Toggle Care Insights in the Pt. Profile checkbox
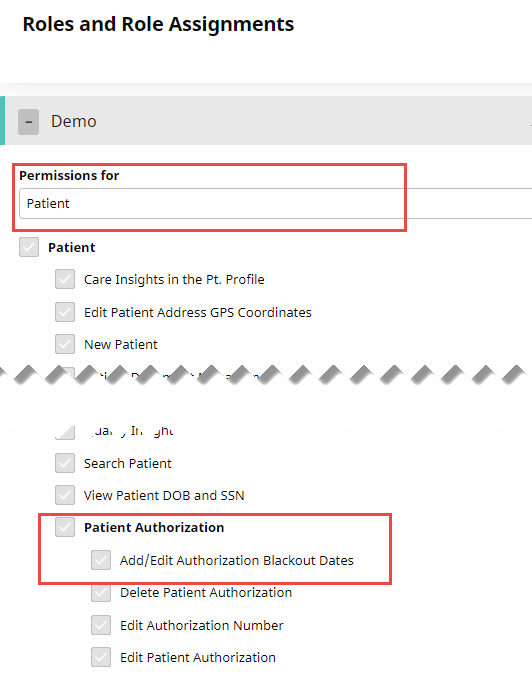This screenshot has width=532, height=679. pos(65,279)
